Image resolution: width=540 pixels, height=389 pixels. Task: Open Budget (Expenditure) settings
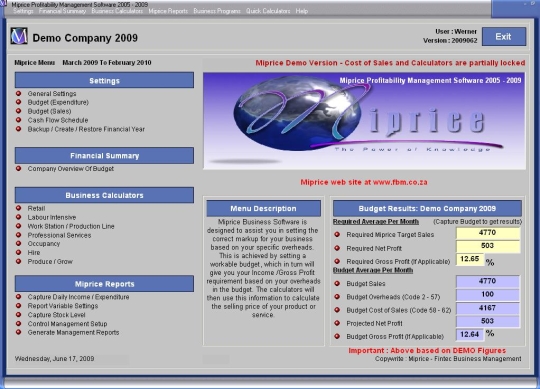coord(58,102)
